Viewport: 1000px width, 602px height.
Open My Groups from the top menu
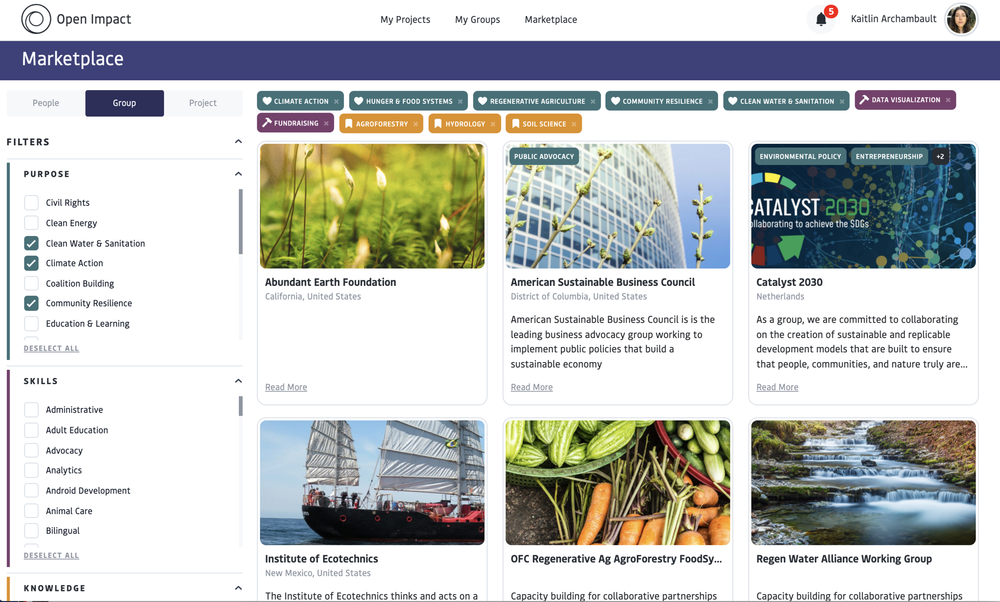tap(477, 19)
